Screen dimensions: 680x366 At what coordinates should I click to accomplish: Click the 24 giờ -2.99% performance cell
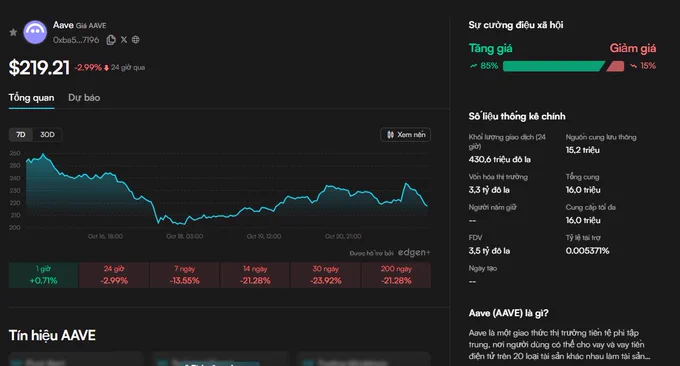[x=114, y=275]
